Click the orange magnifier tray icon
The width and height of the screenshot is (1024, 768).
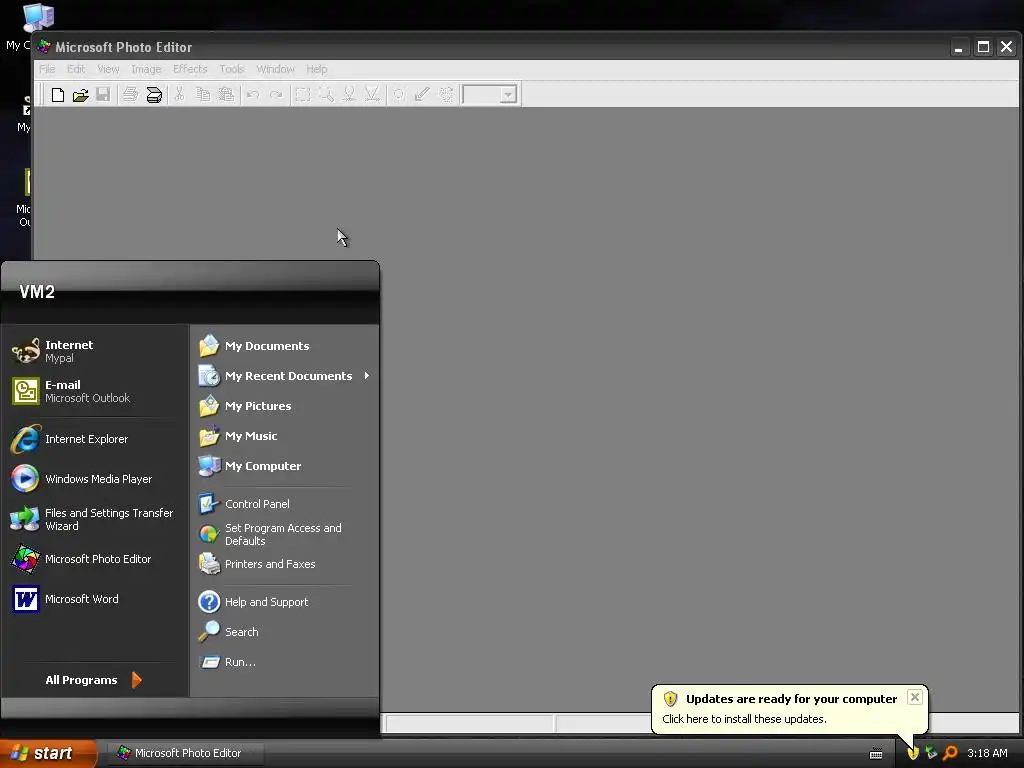click(x=950, y=753)
